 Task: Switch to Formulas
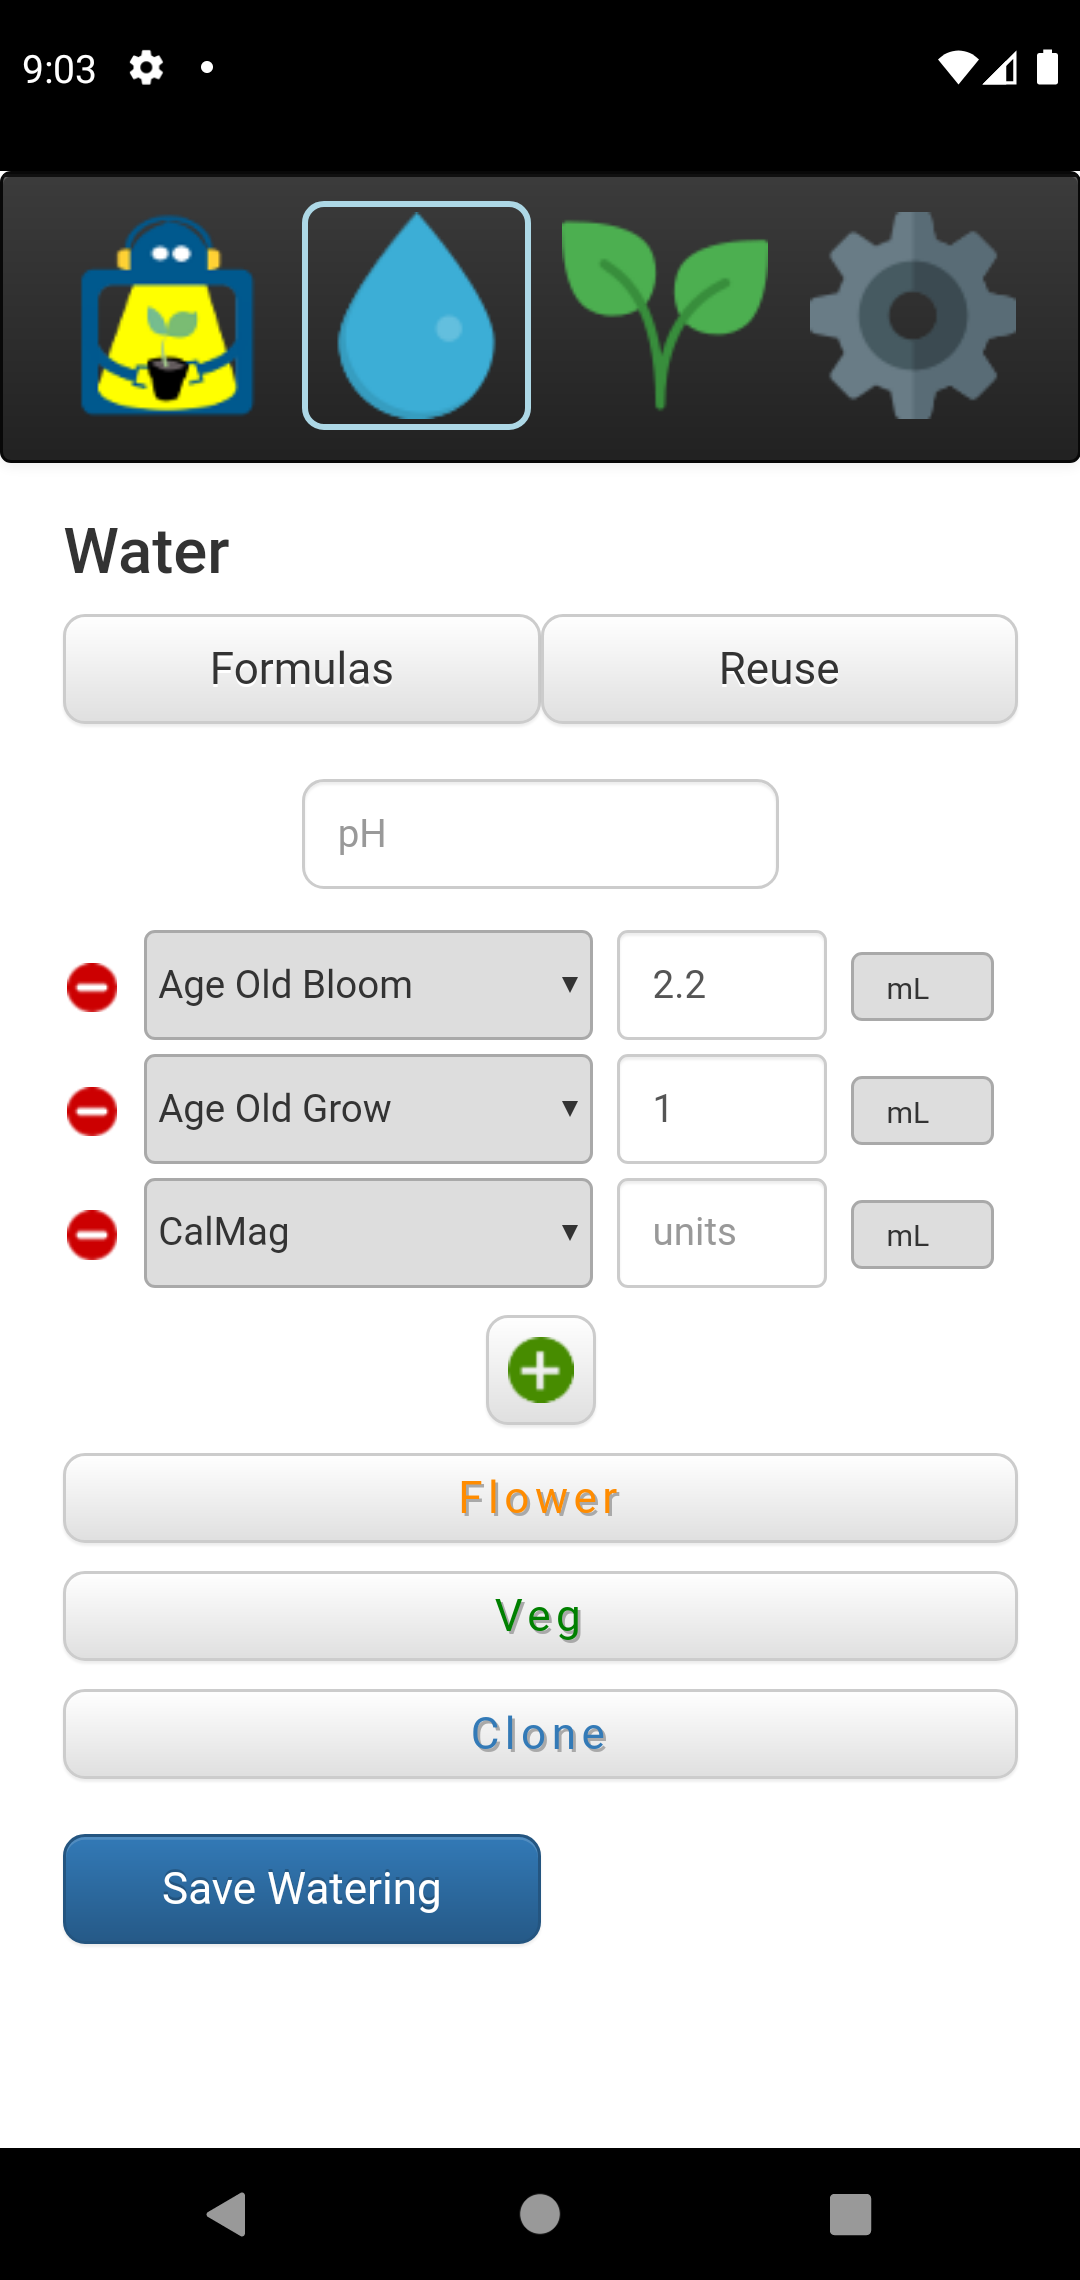(x=302, y=669)
